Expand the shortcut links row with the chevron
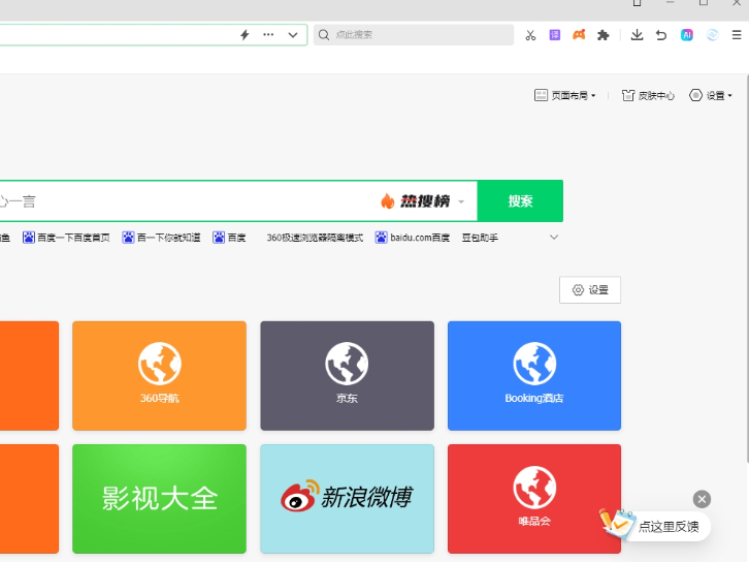The width and height of the screenshot is (749, 562). [554, 237]
